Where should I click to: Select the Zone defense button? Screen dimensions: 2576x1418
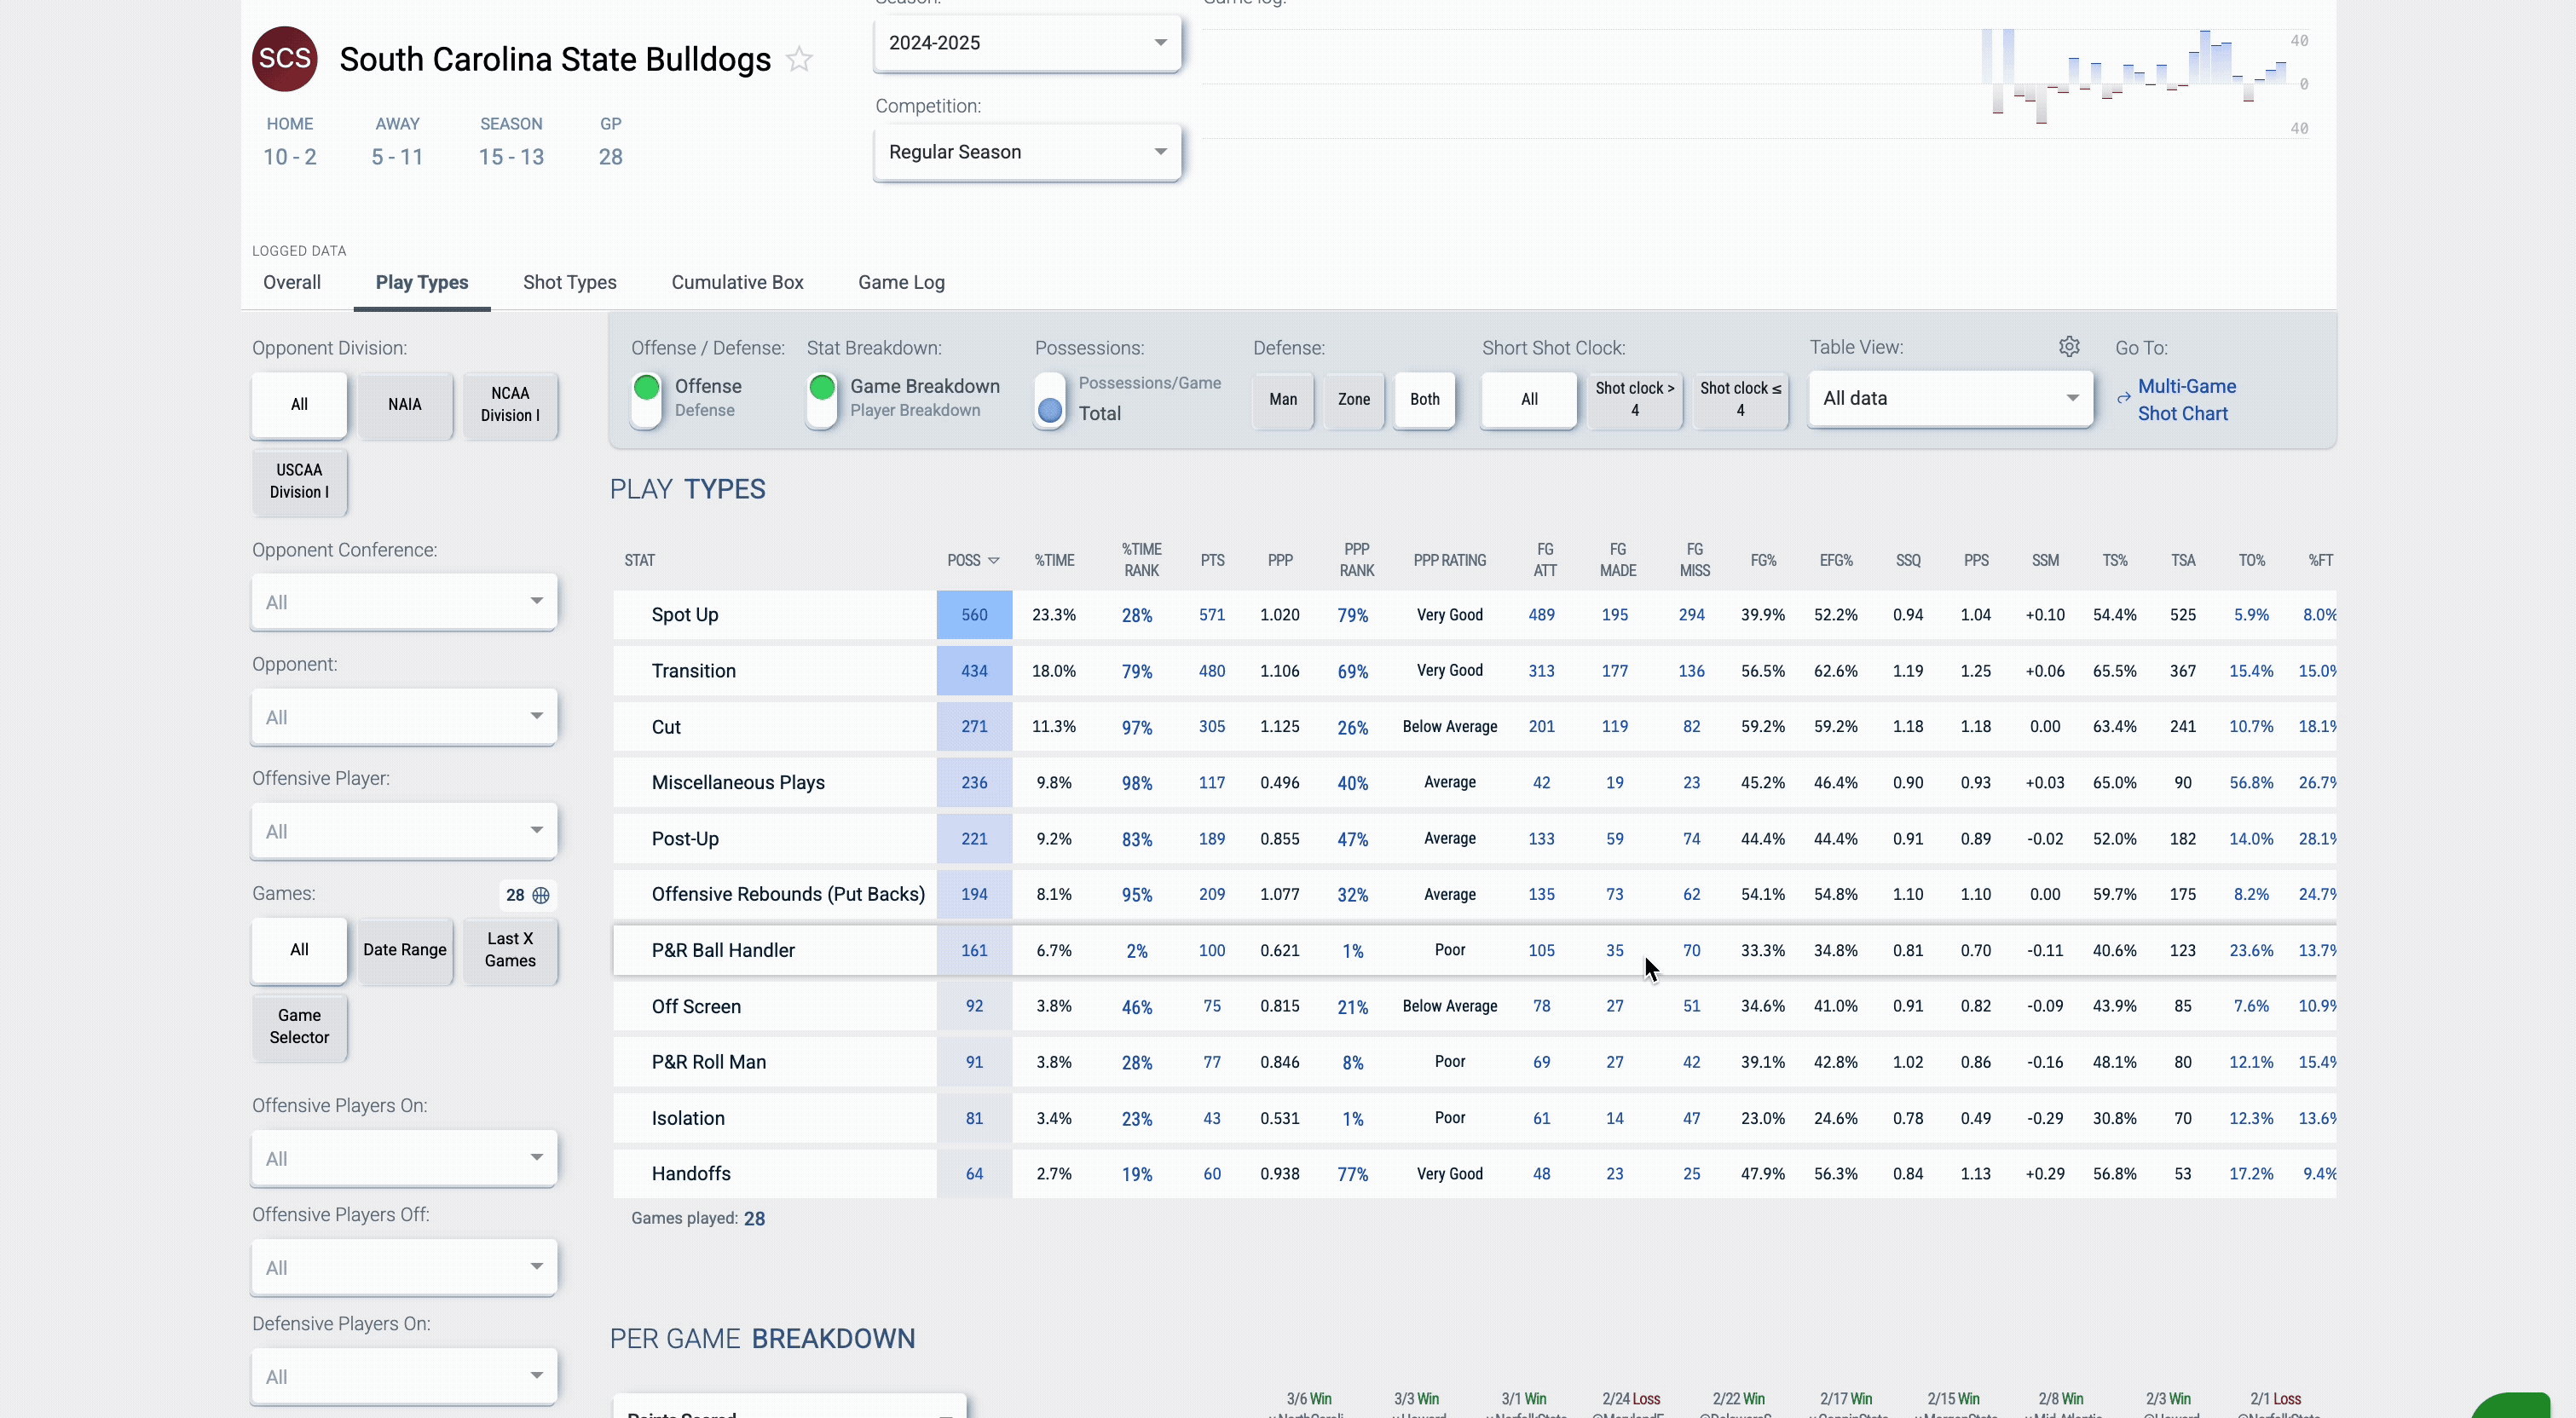click(1354, 400)
